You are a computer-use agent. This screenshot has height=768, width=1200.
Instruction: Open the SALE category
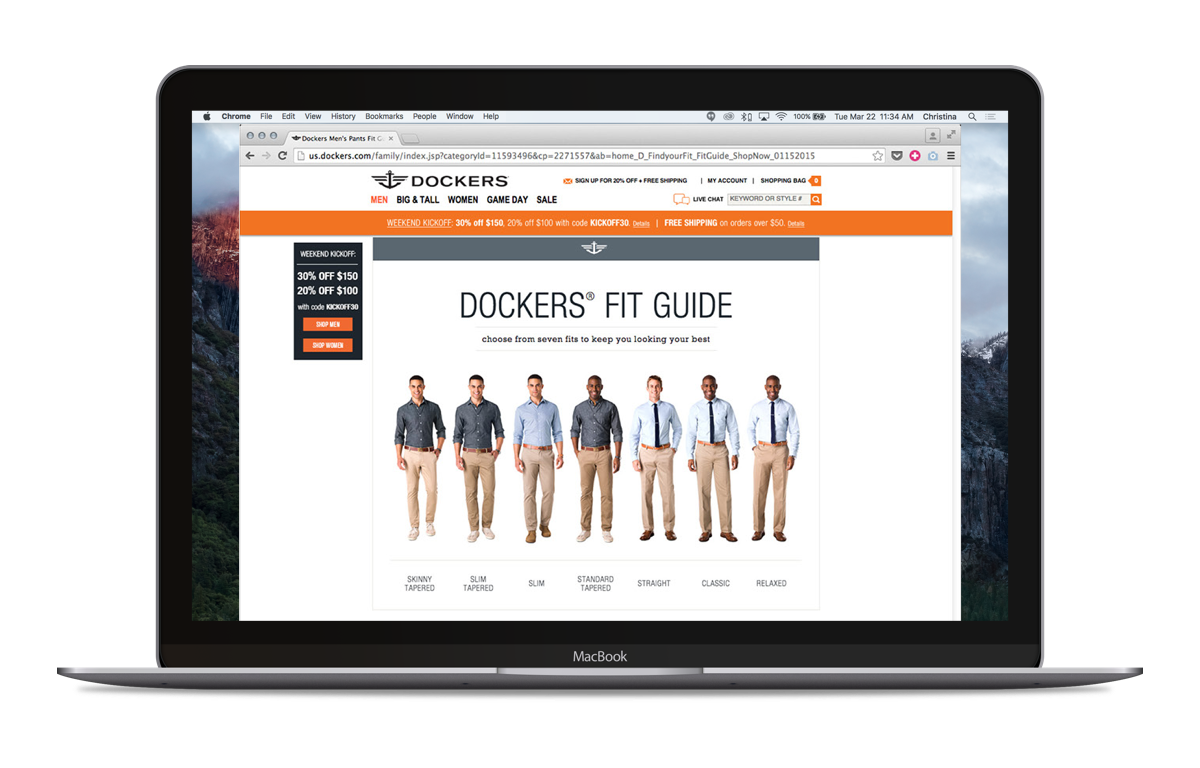point(547,200)
